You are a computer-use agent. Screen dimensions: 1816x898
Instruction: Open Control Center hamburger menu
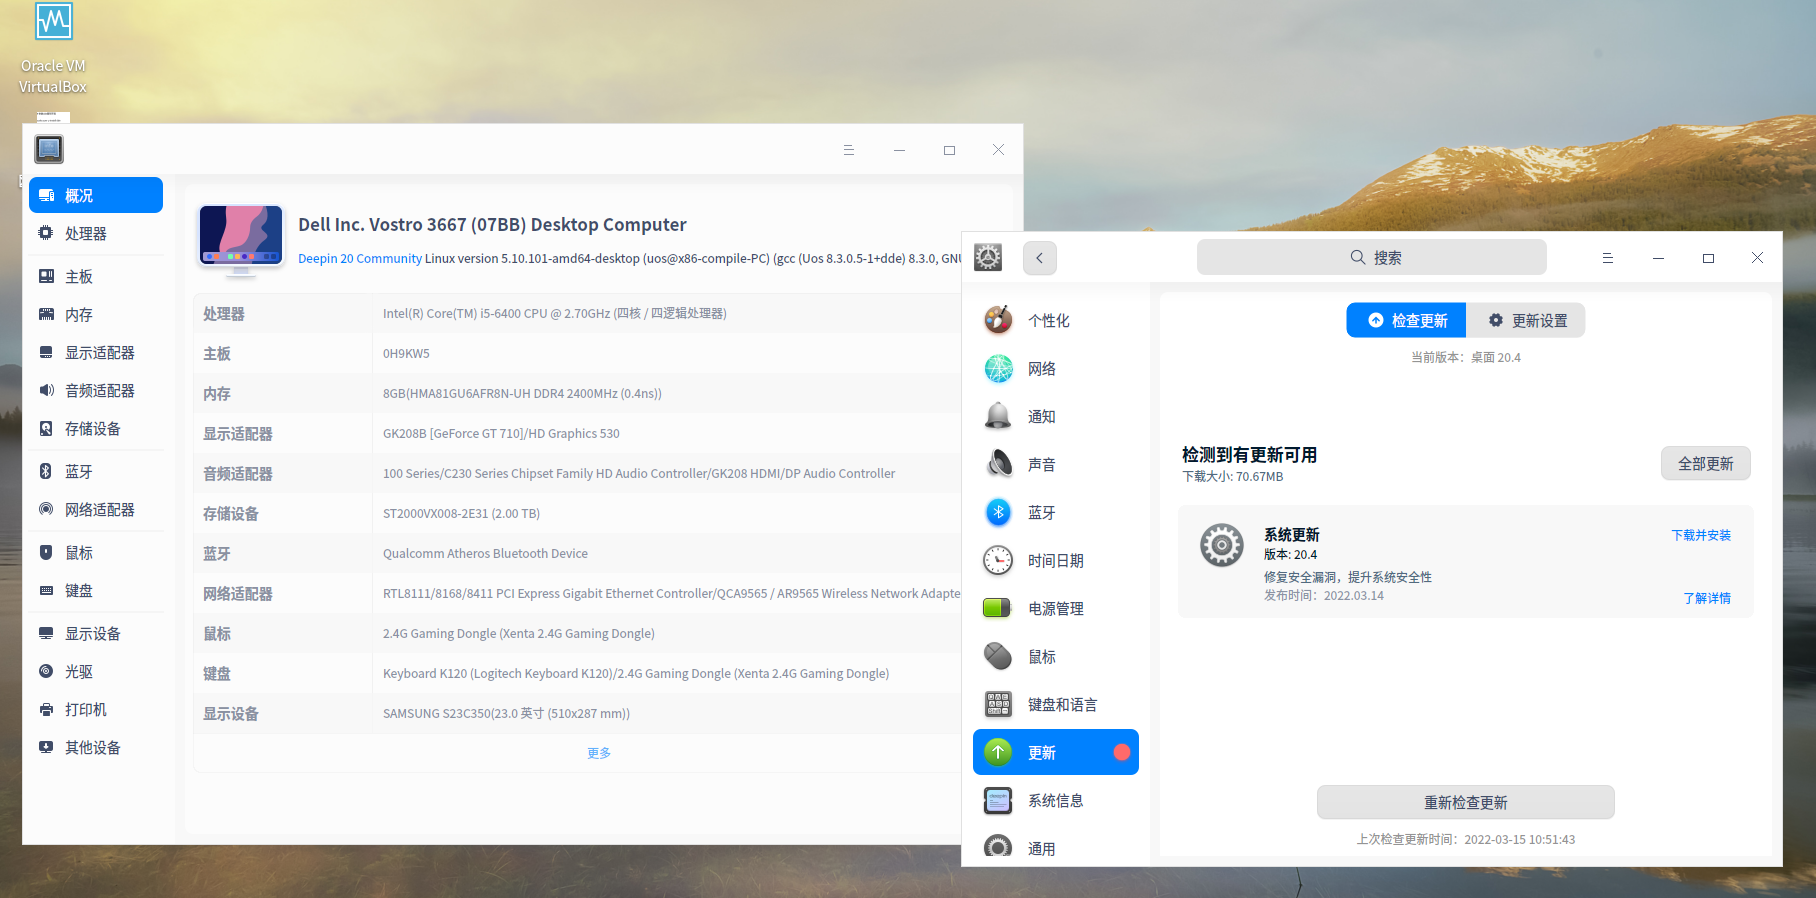point(1608,258)
